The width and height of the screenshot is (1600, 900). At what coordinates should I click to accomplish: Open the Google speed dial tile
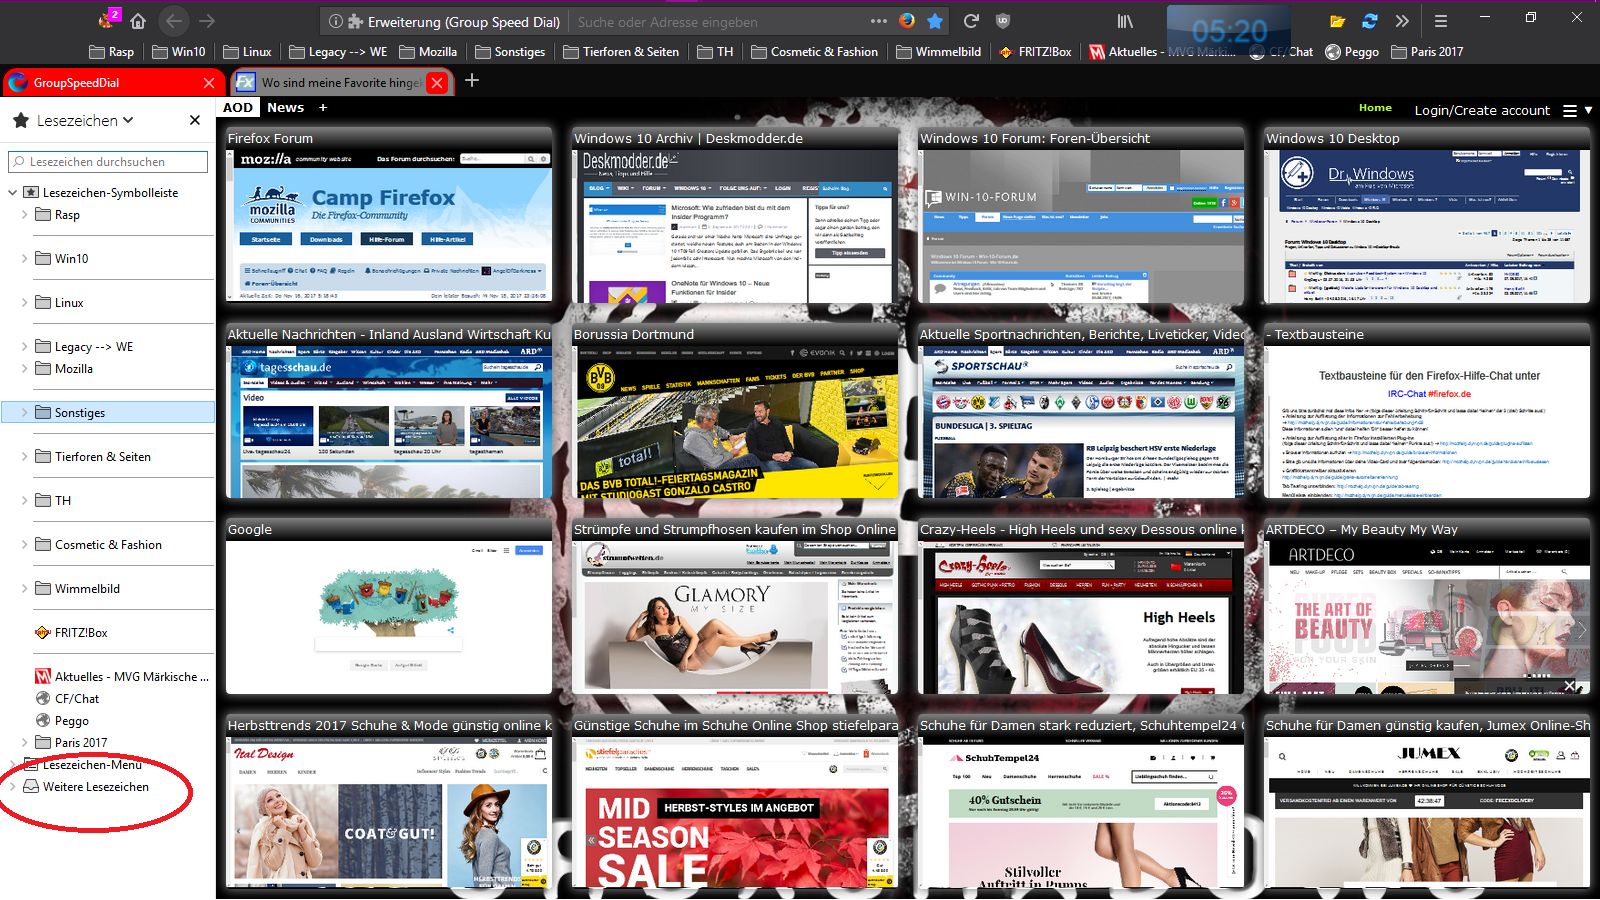click(389, 606)
